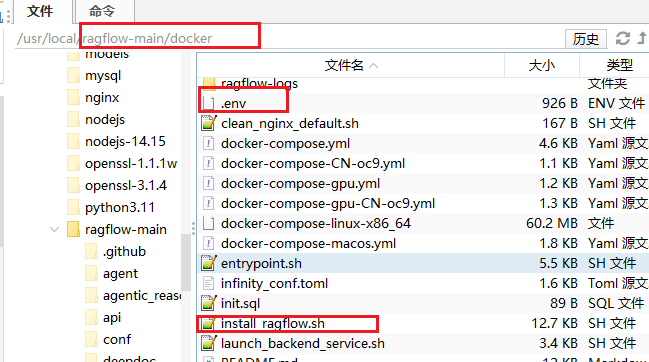Select infinity_conf.toml file

(423, 283)
